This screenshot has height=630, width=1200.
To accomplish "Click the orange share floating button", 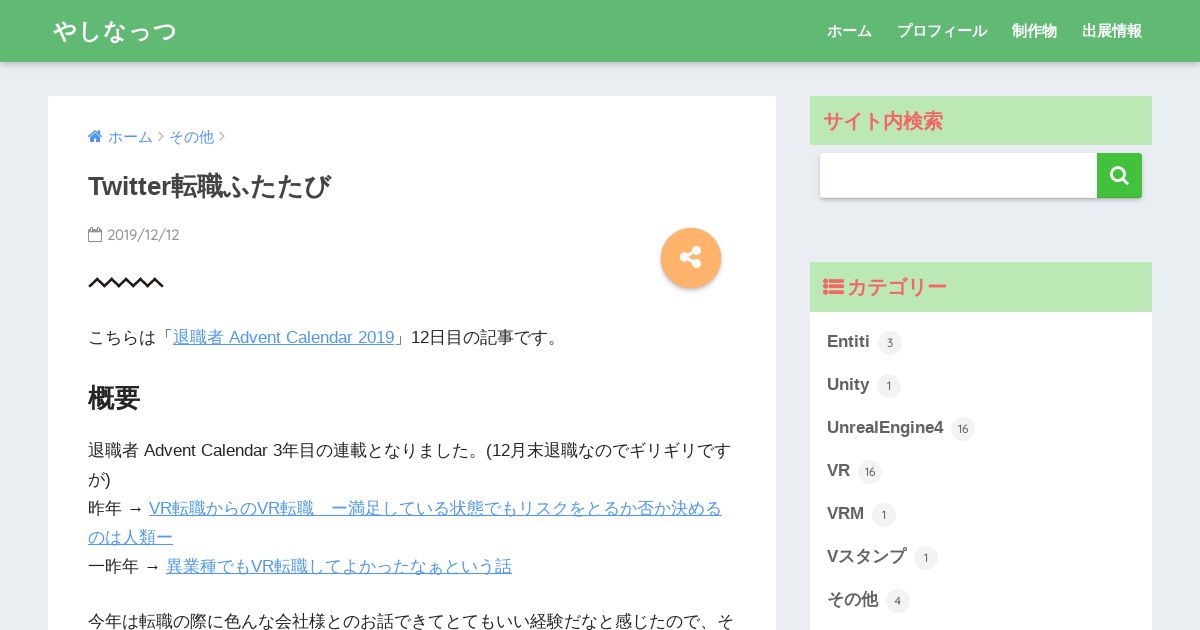I will pyautogui.click(x=691, y=258).
